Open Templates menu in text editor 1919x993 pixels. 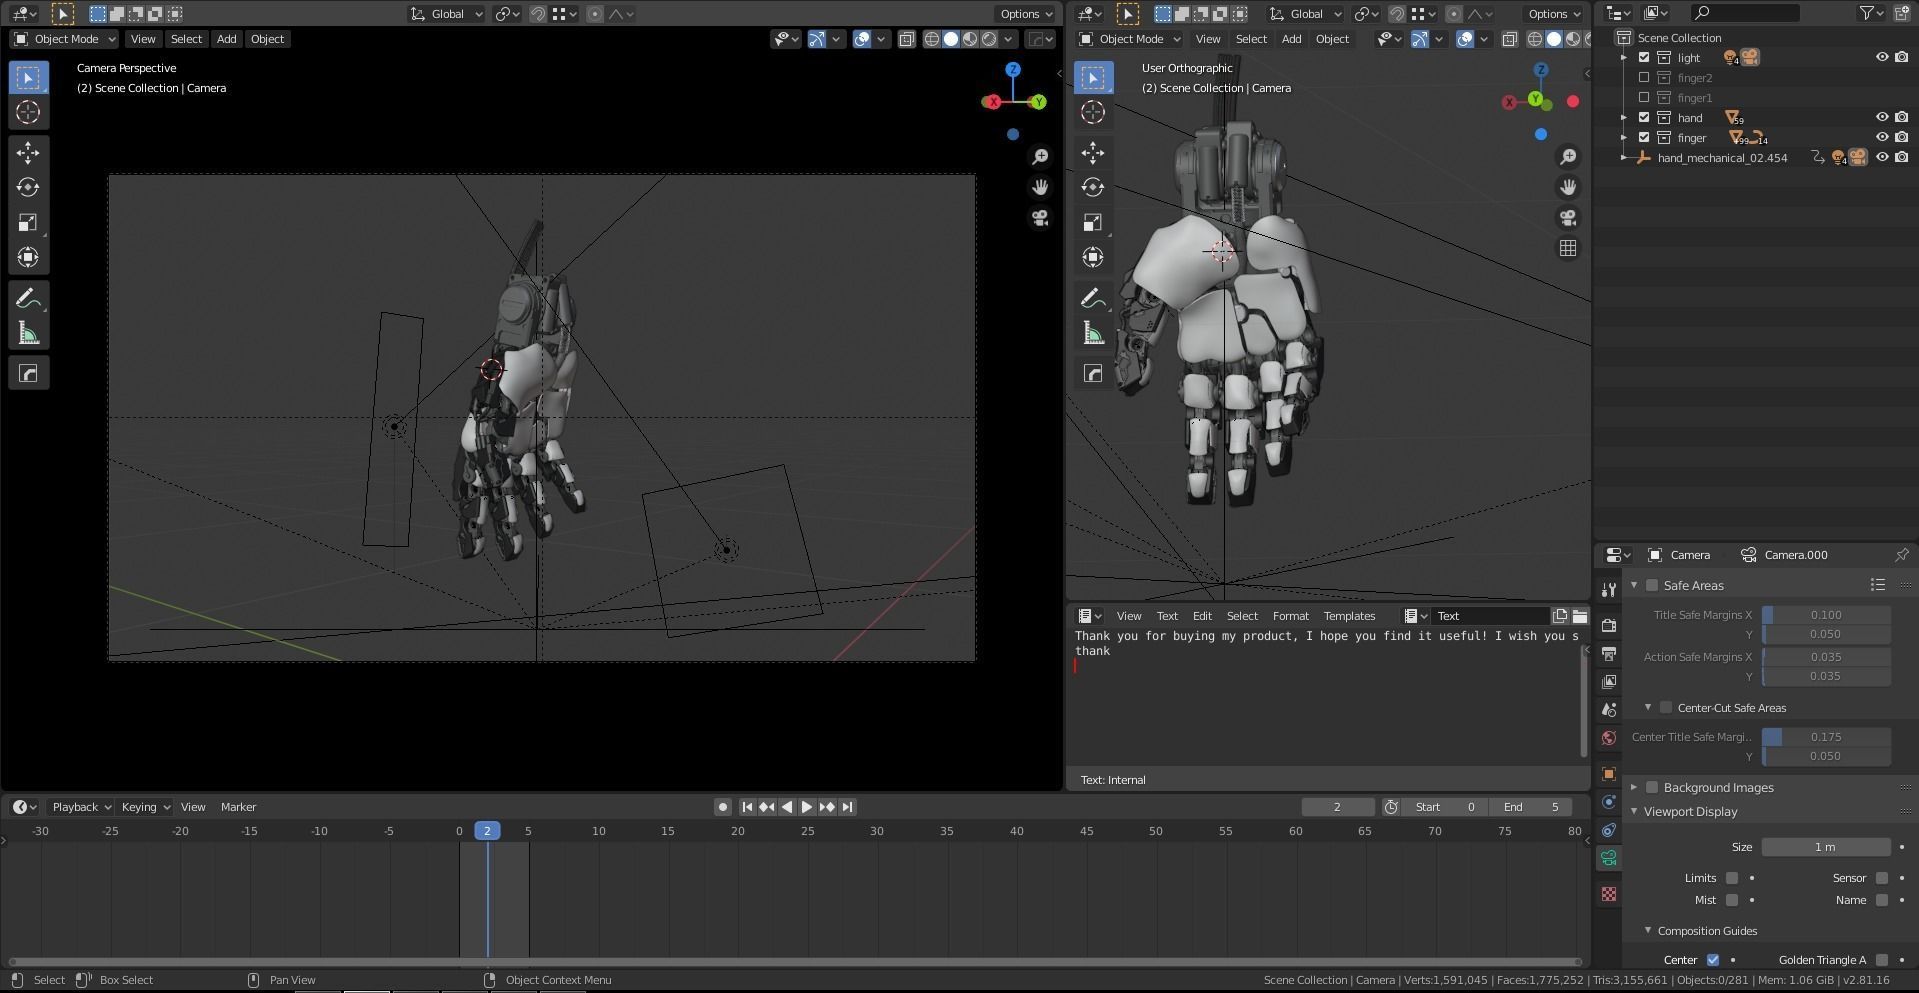click(x=1349, y=616)
